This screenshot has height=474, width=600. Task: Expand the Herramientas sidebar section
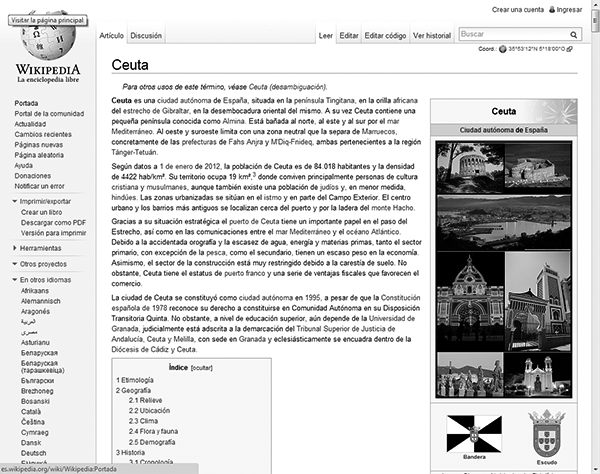tap(40, 248)
